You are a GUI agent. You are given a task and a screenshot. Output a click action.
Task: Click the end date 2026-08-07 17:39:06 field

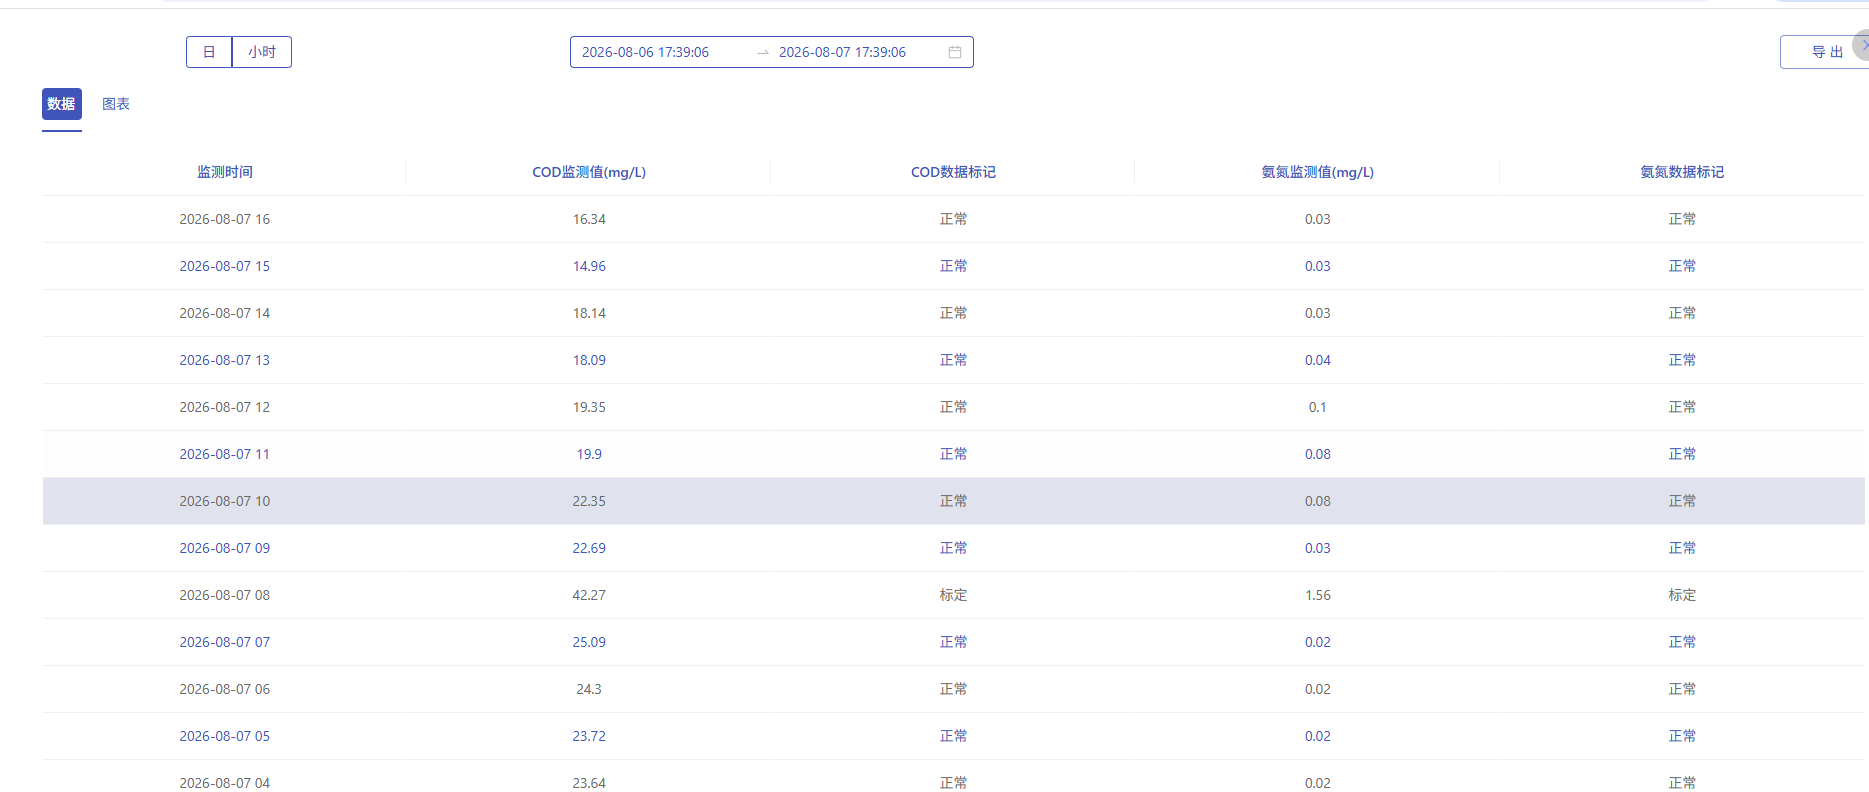[x=842, y=52]
